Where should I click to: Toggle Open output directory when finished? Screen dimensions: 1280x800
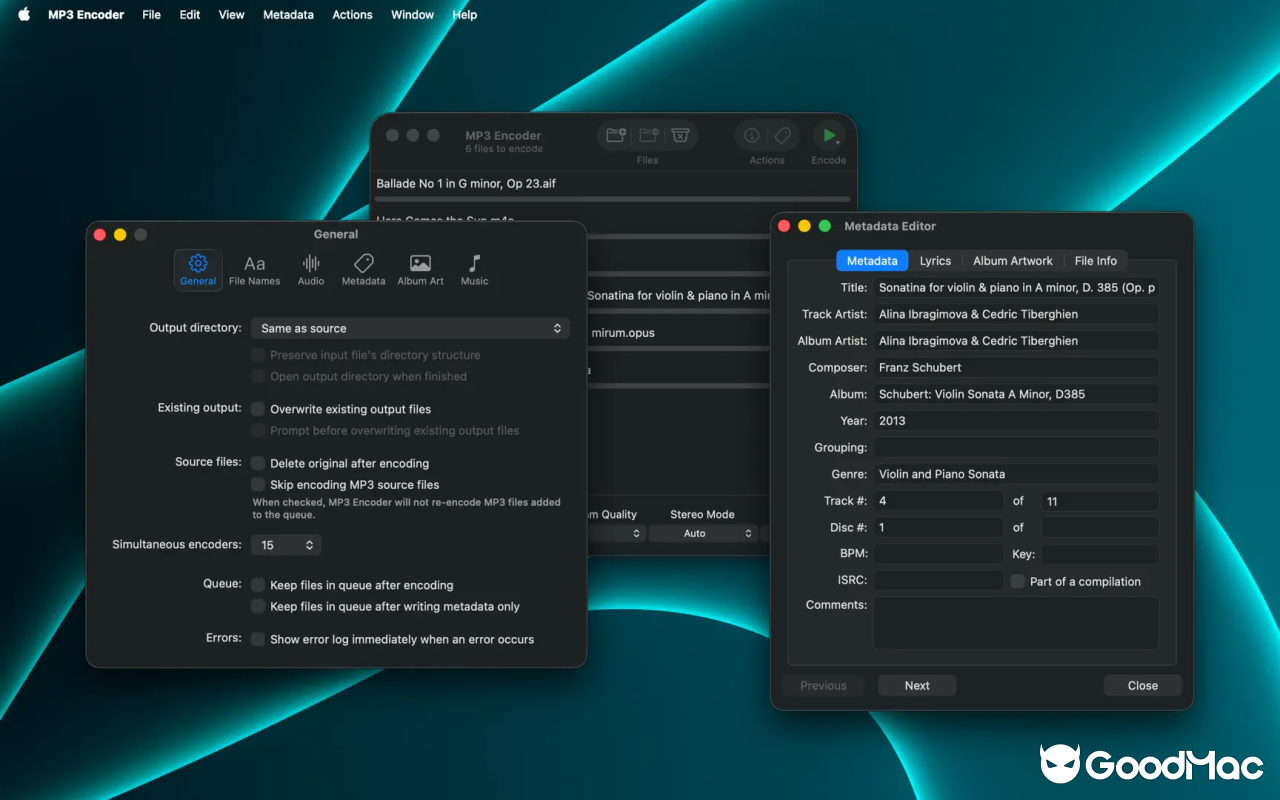point(259,376)
